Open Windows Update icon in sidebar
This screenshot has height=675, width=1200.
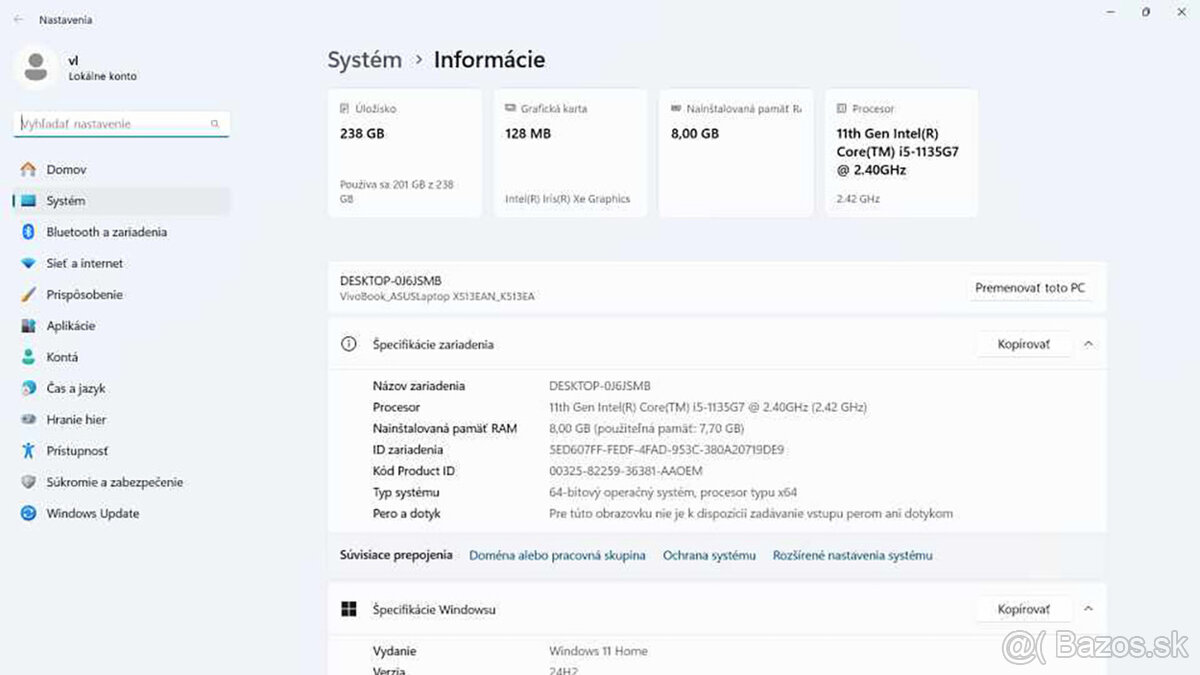tap(30, 513)
